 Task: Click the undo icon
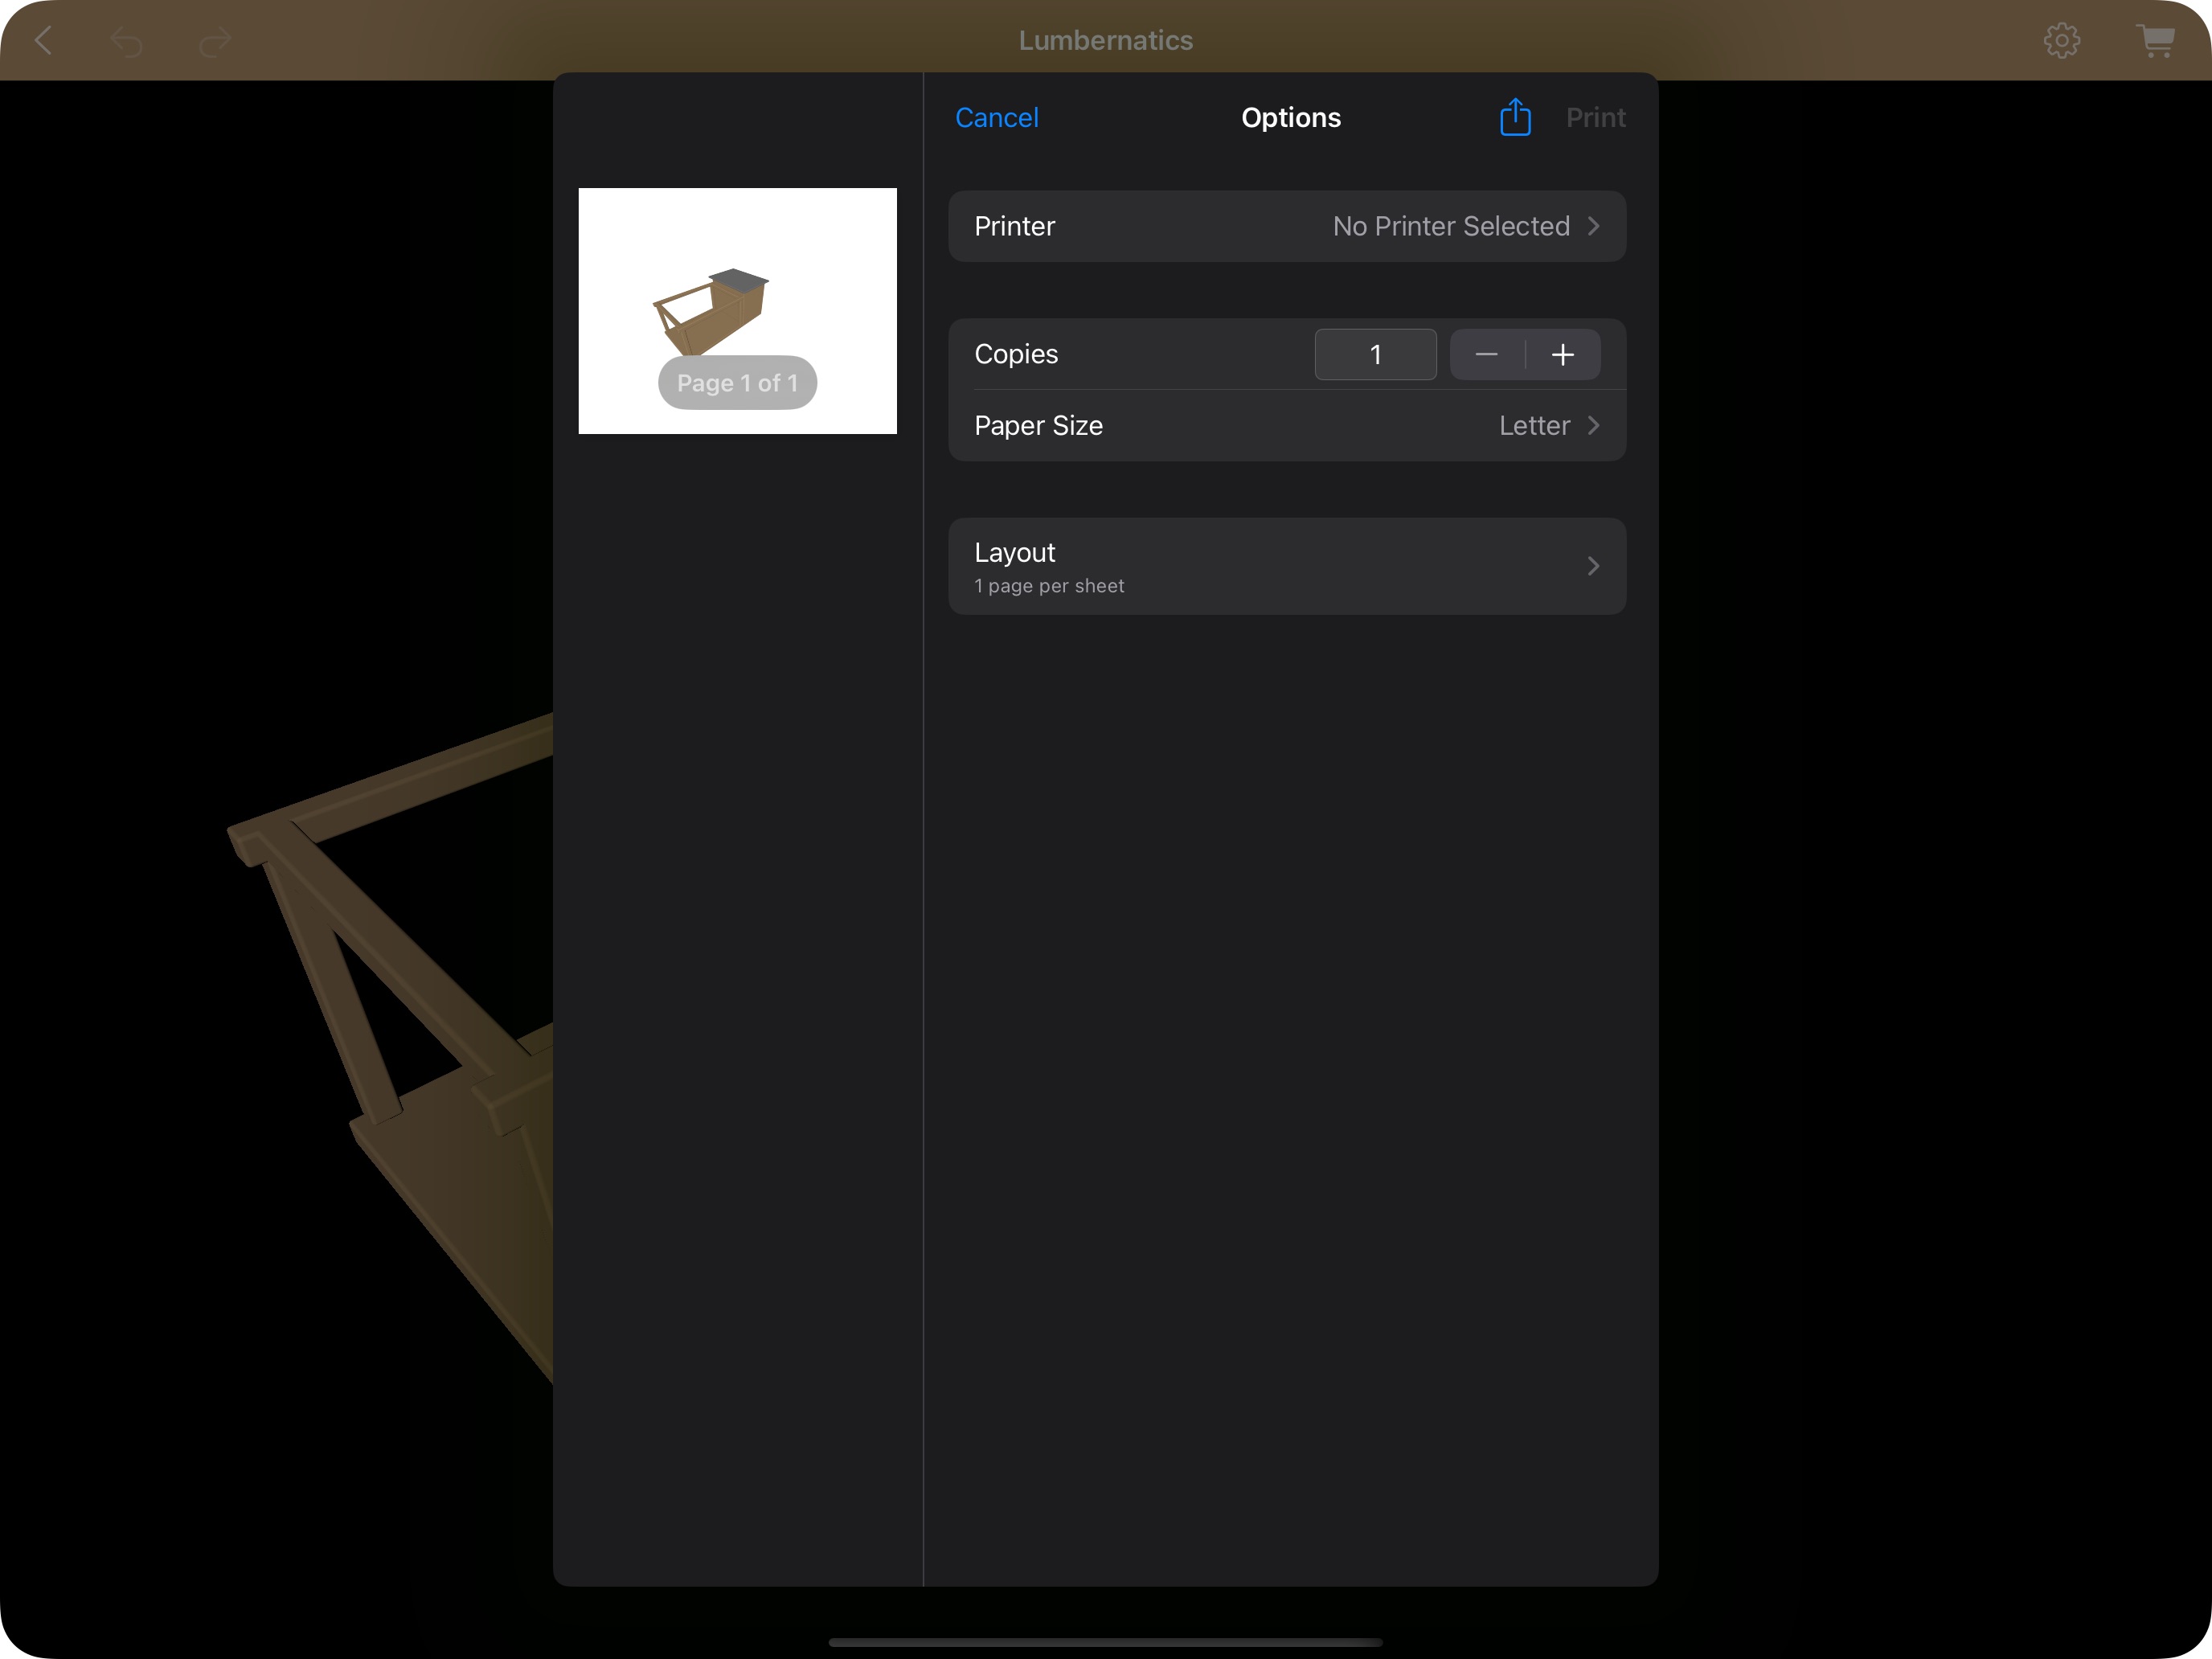(127, 40)
